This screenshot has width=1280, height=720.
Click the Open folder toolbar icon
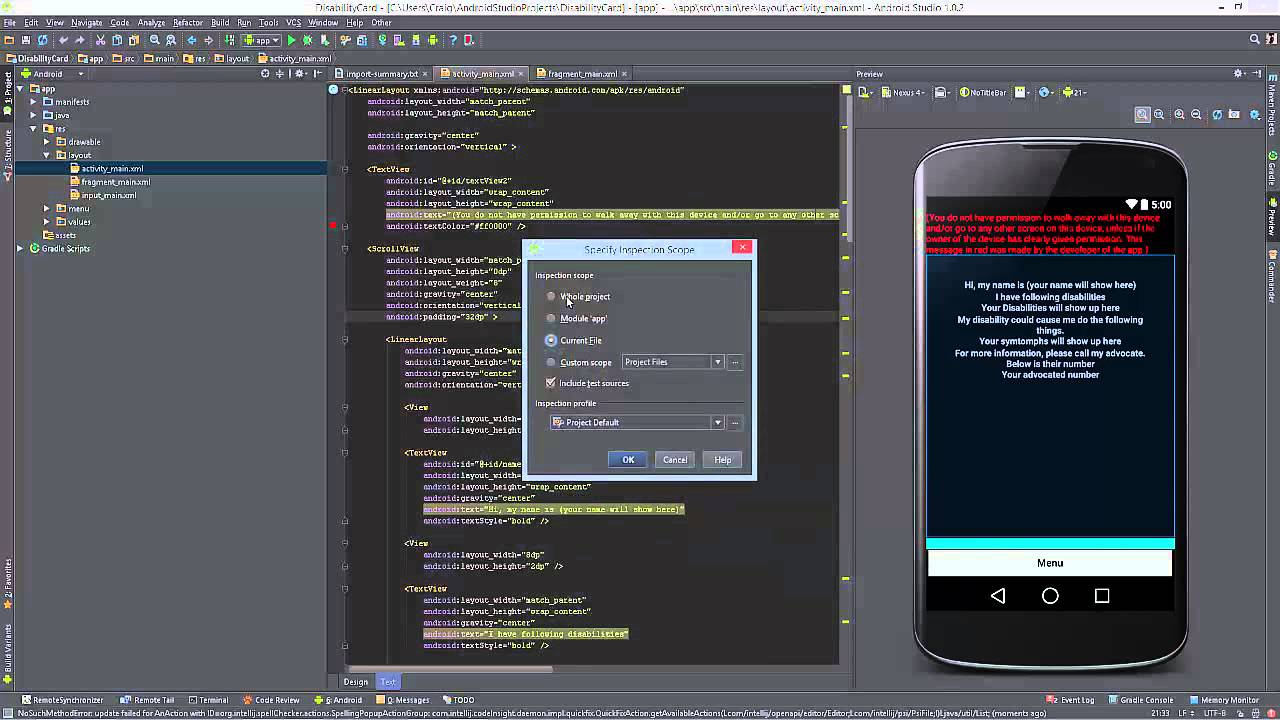(9, 40)
